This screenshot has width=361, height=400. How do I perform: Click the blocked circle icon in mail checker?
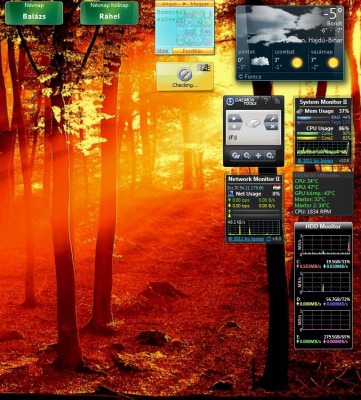[x=184, y=75]
